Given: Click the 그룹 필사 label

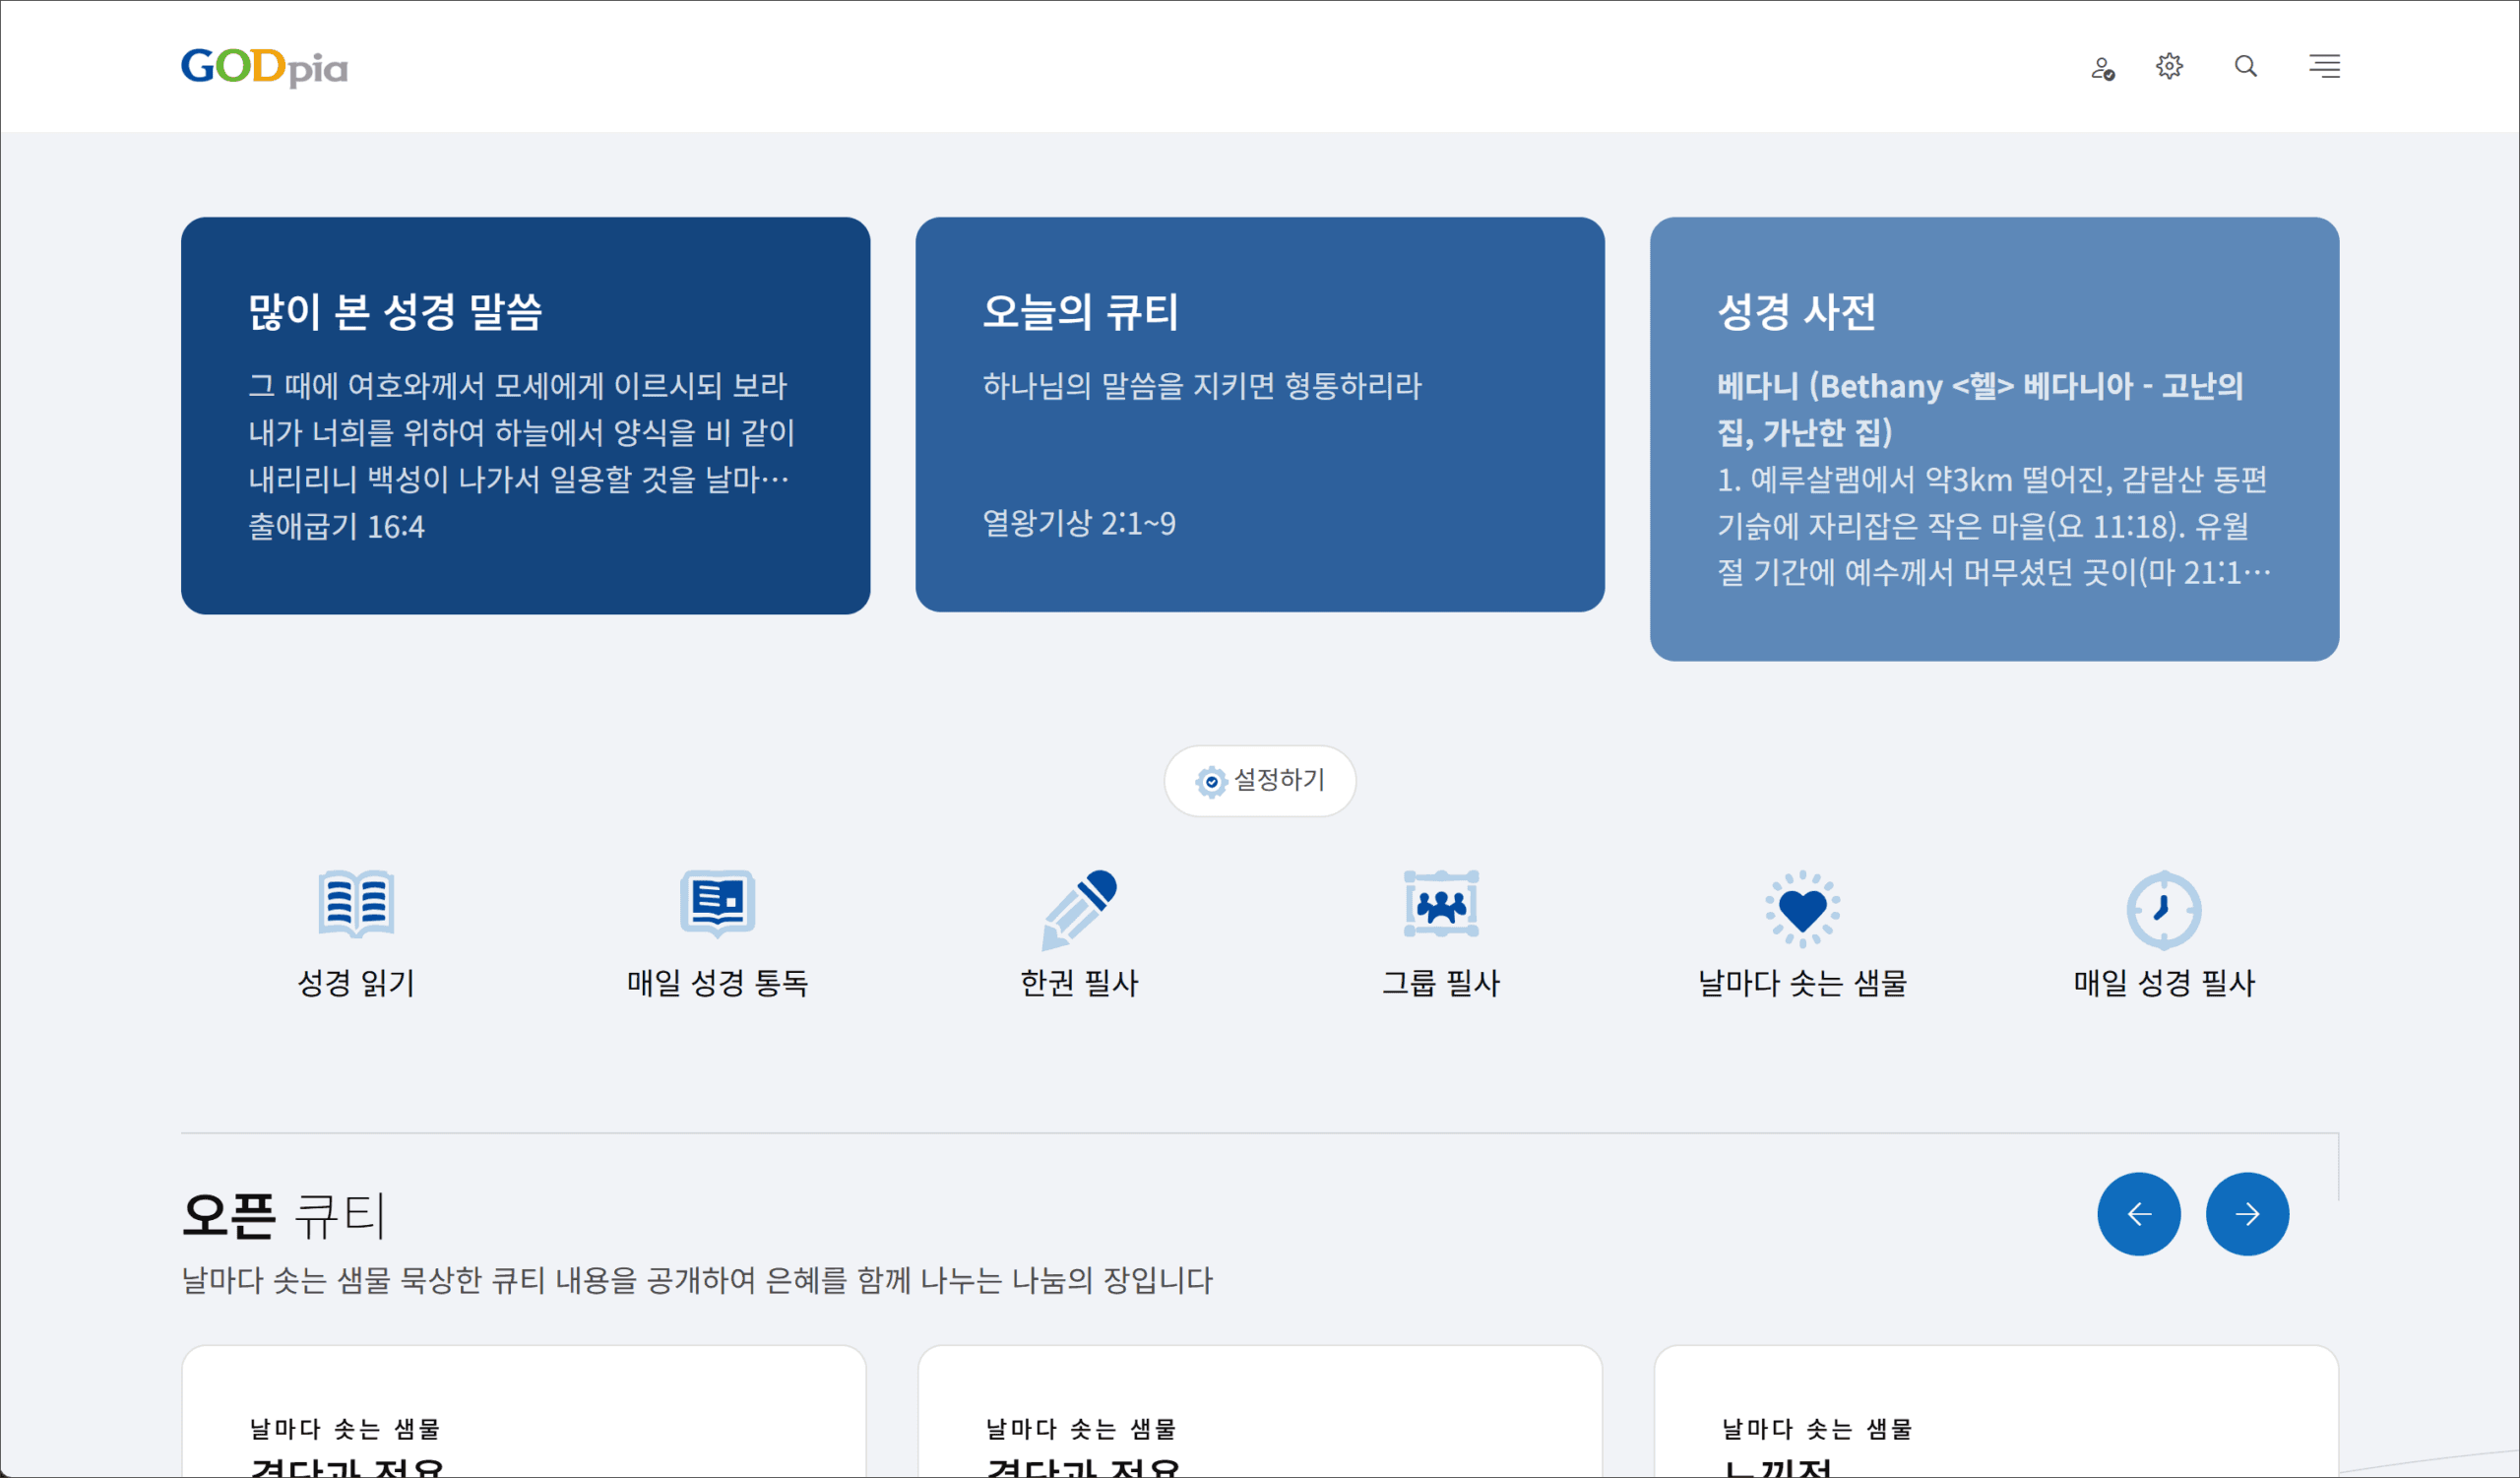Looking at the screenshot, I should [1440, 982].
